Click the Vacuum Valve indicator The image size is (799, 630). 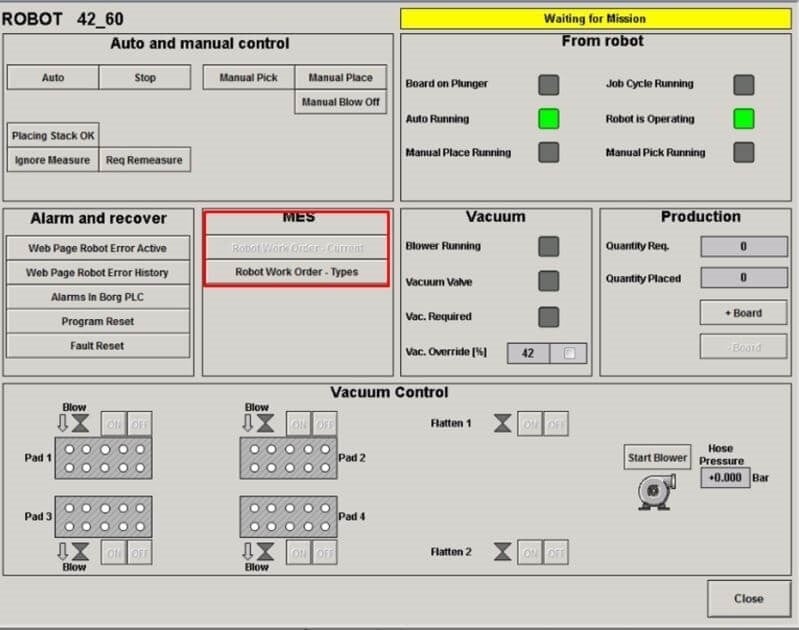click(548, 281)
